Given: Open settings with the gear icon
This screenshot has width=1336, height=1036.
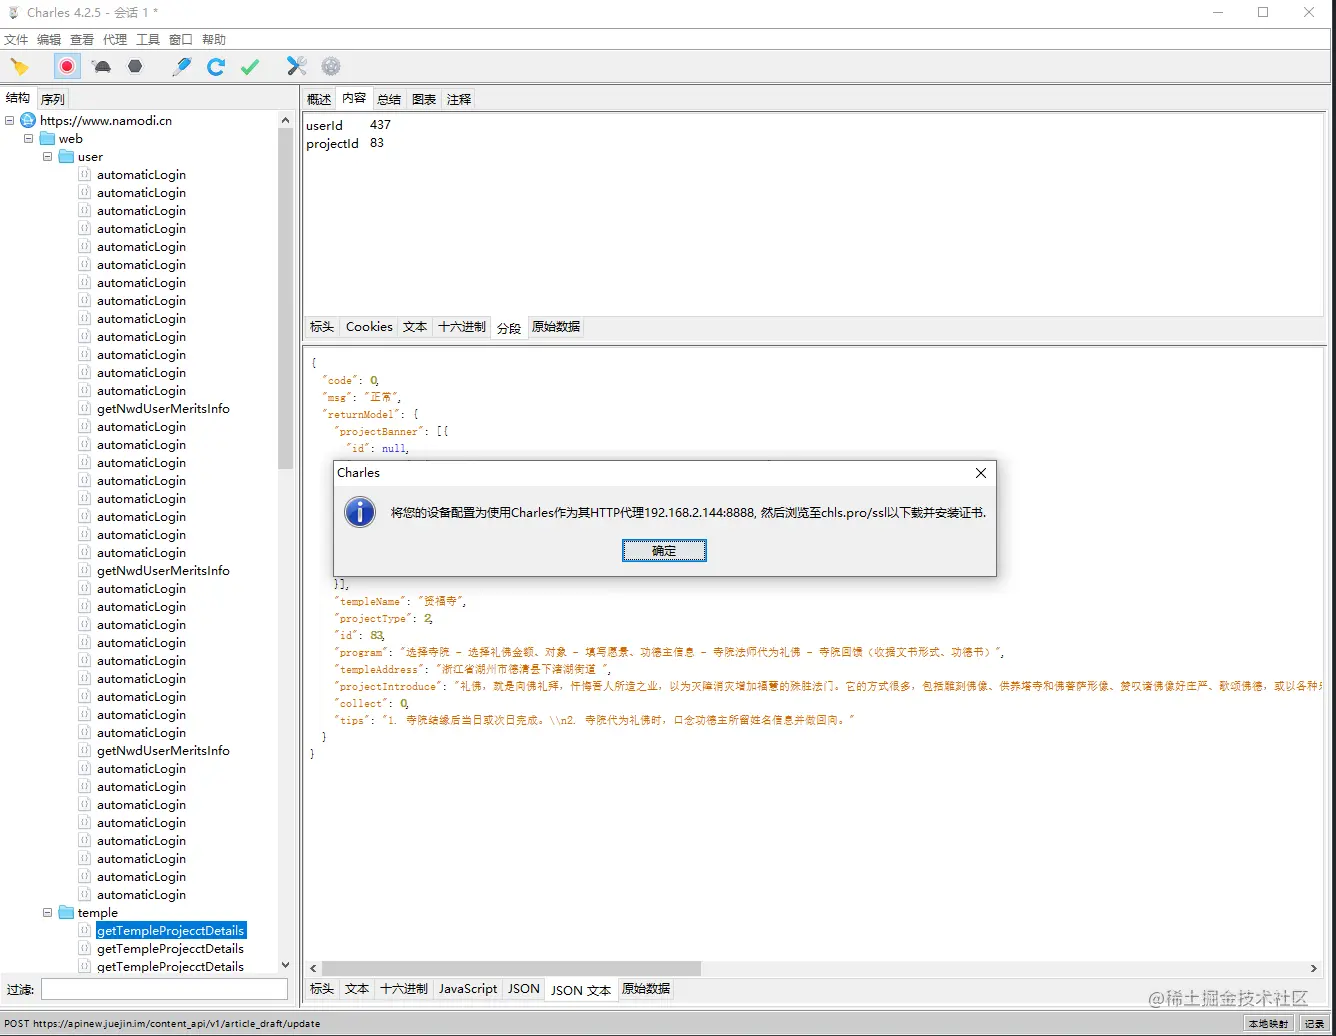Looking at the screenshot, I should tap(331, 67).
